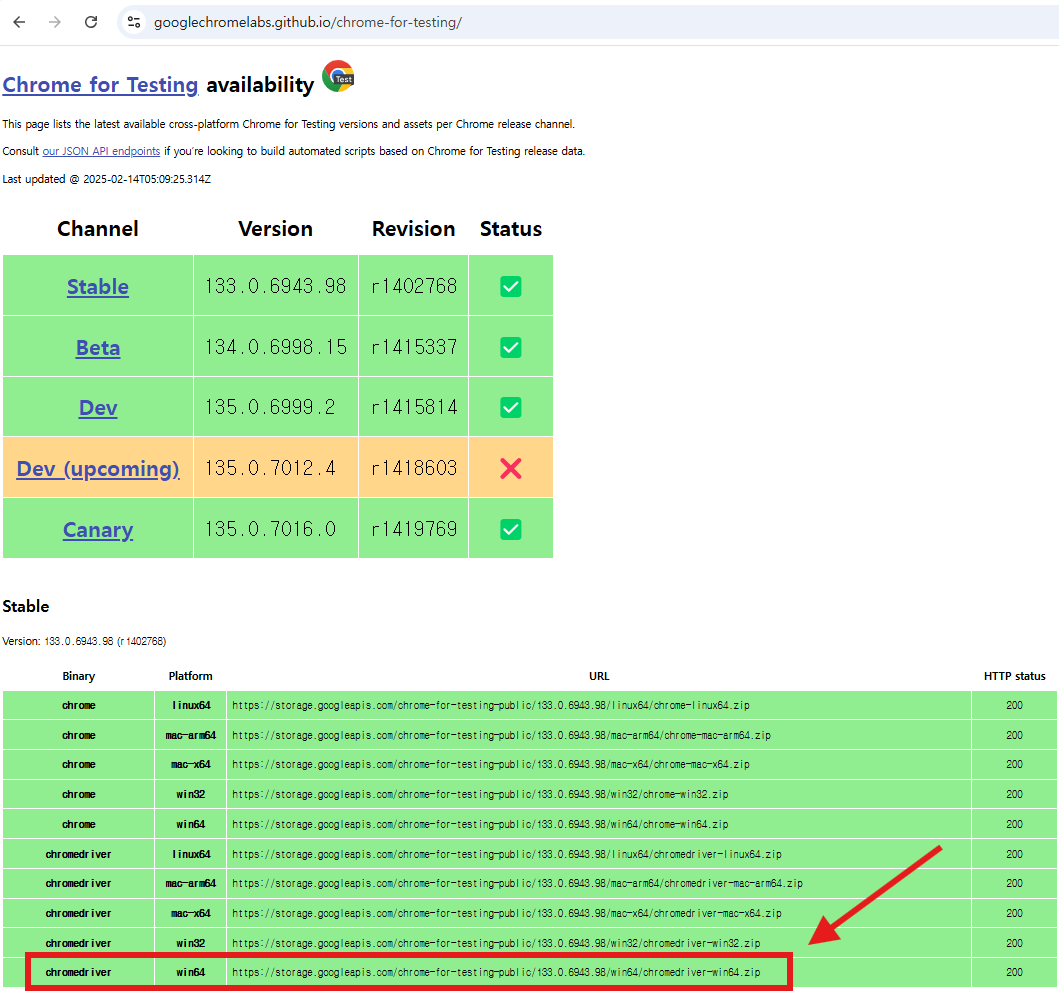
Task: Click the chromedriver-win32.zip URL
Action: [x=496, y=943]
